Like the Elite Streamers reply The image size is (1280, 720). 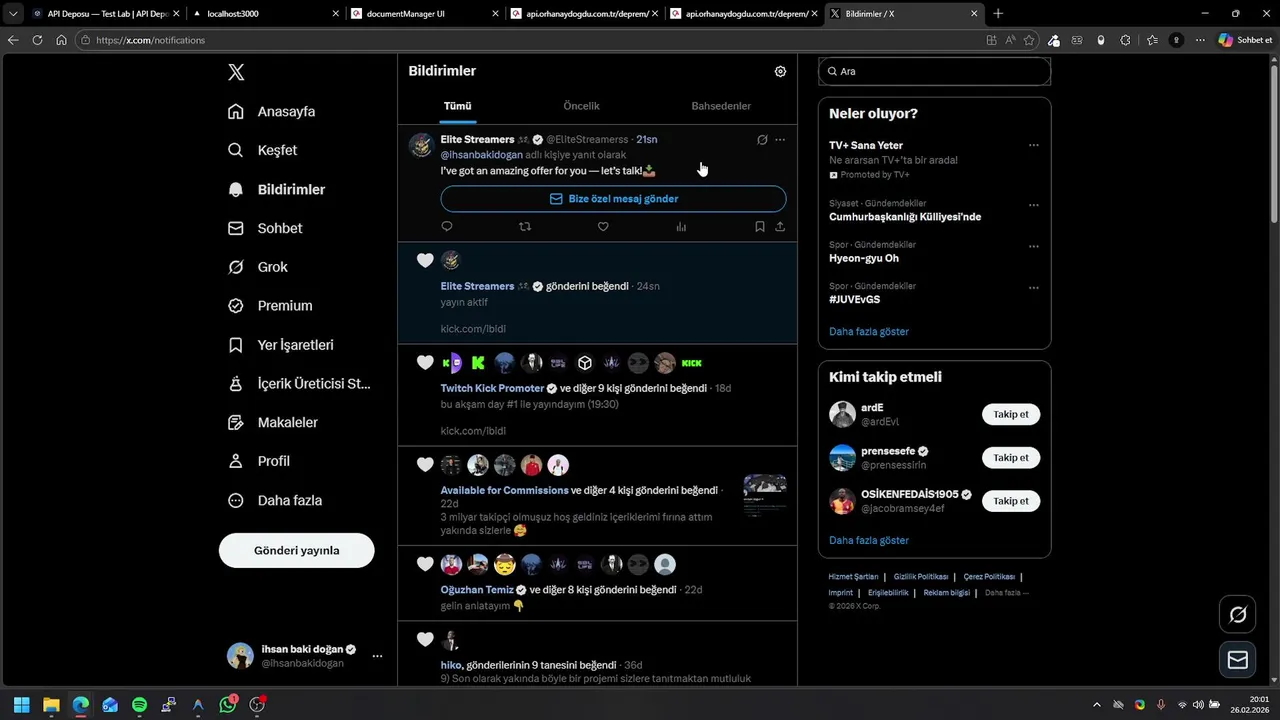tap(603, 227)
